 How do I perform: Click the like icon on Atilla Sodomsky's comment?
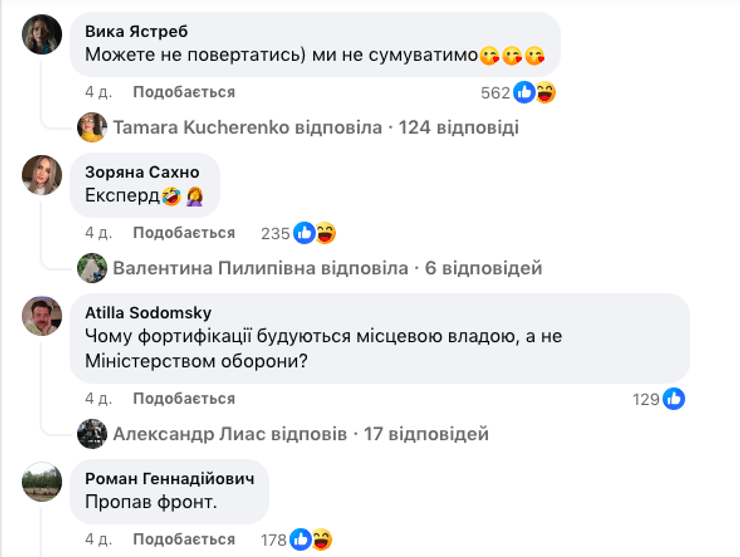pos(674,399)
